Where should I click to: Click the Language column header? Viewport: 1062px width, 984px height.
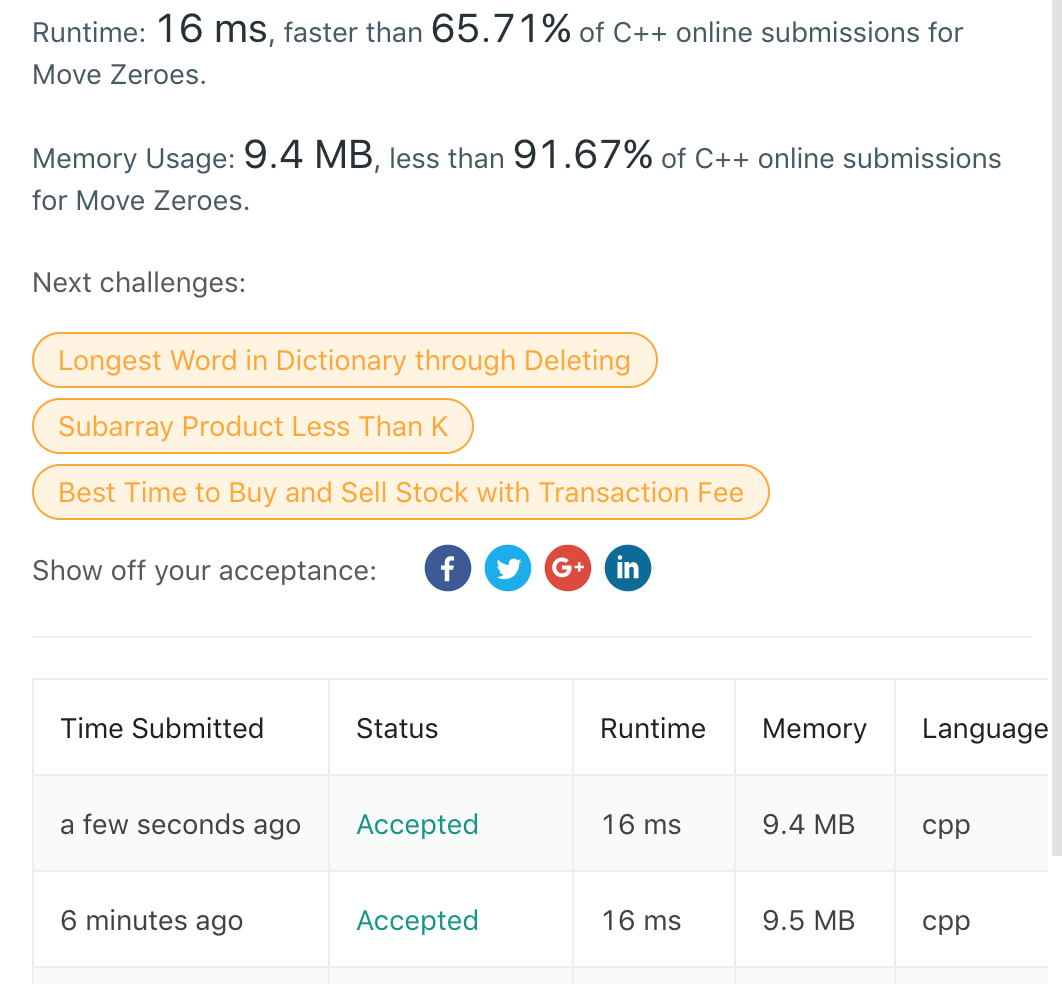(x=984, y=729)
